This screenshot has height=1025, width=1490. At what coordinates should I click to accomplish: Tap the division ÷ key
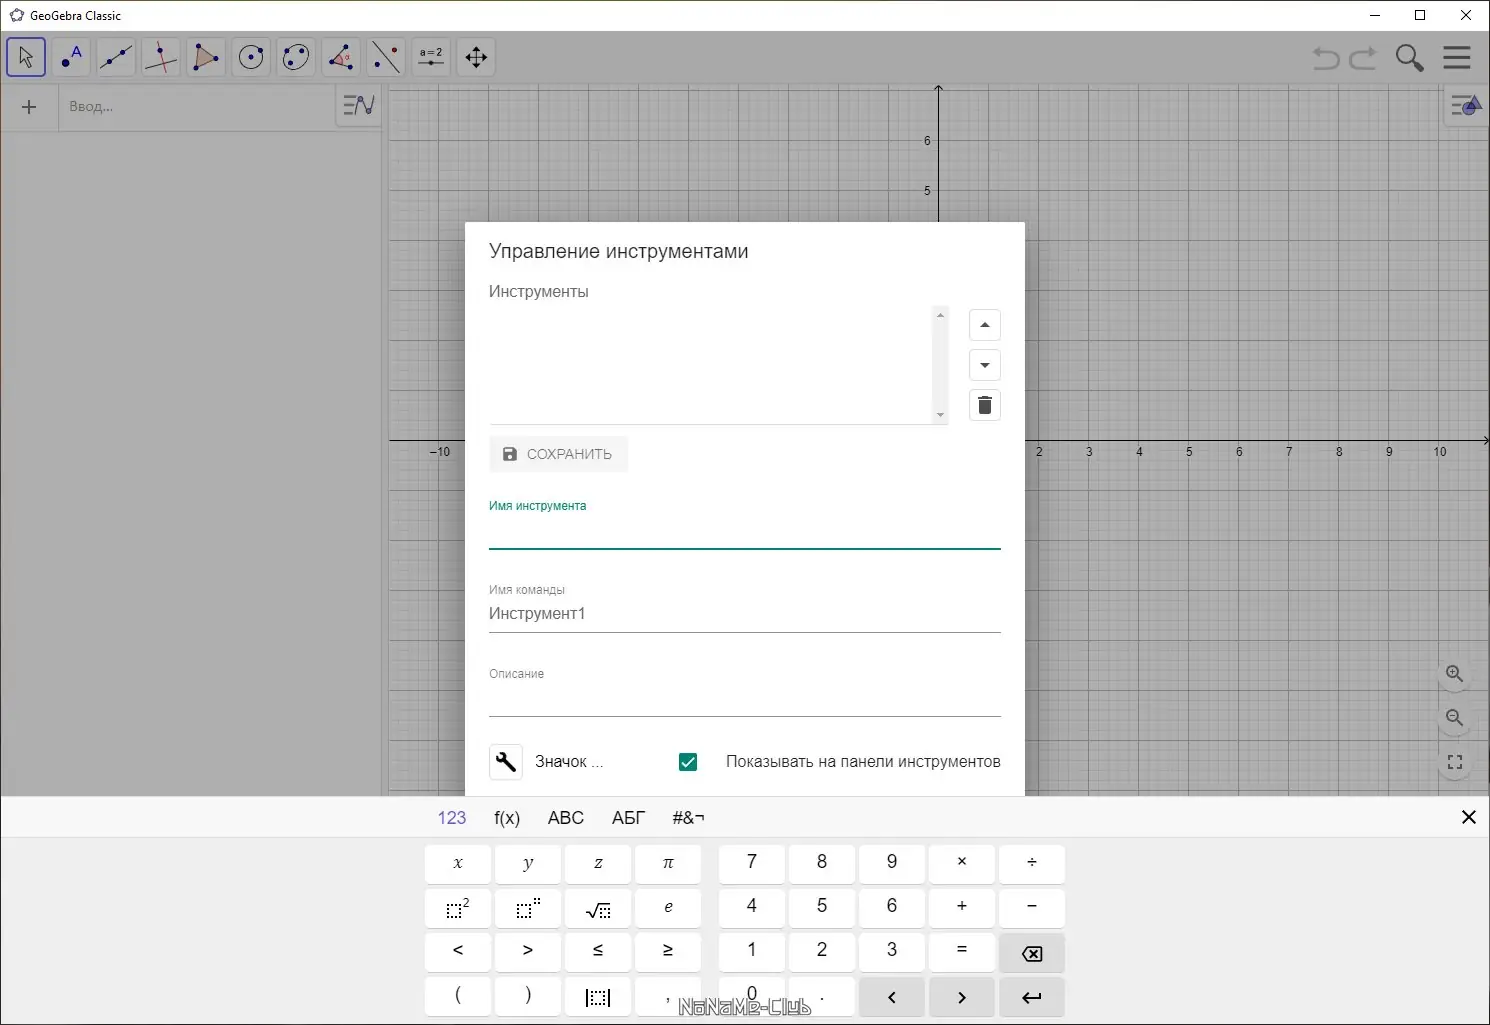(1032, 864)
